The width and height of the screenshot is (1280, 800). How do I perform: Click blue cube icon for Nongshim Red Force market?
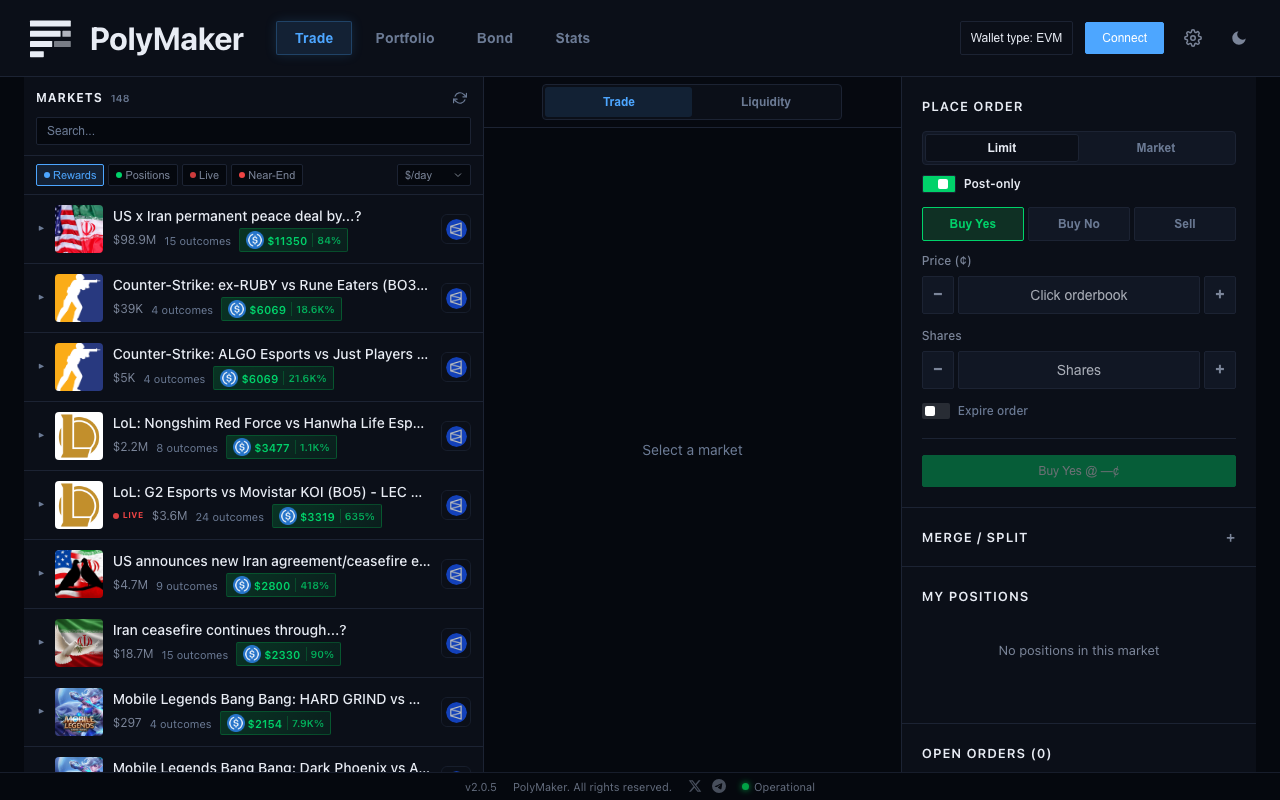456,436
